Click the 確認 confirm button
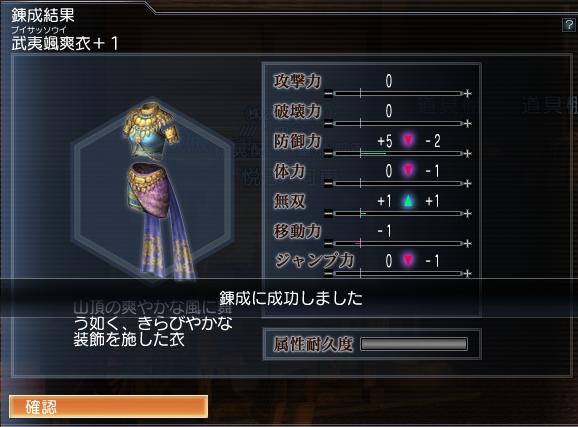Viewport: 578px width, 427px height. [x=108, y=407]
